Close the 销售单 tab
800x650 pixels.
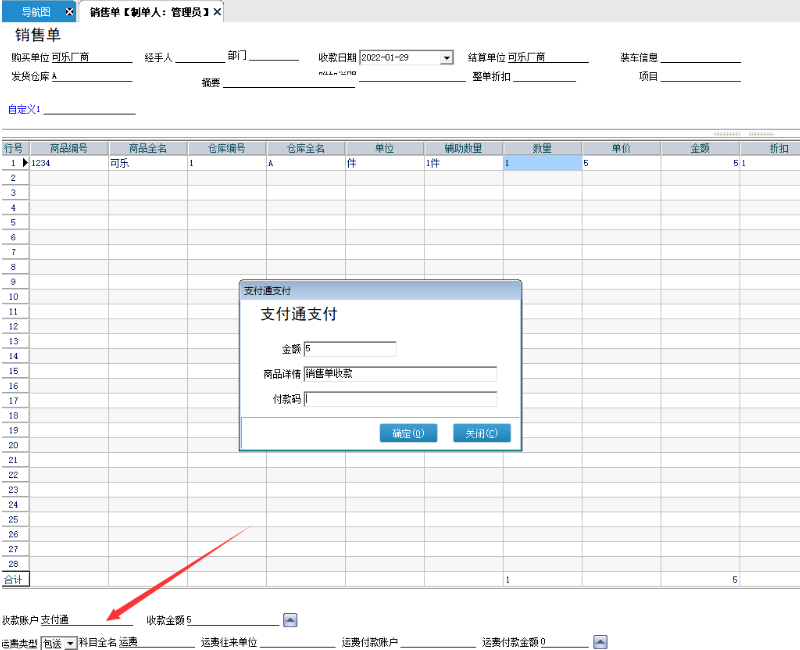point(217,11)
